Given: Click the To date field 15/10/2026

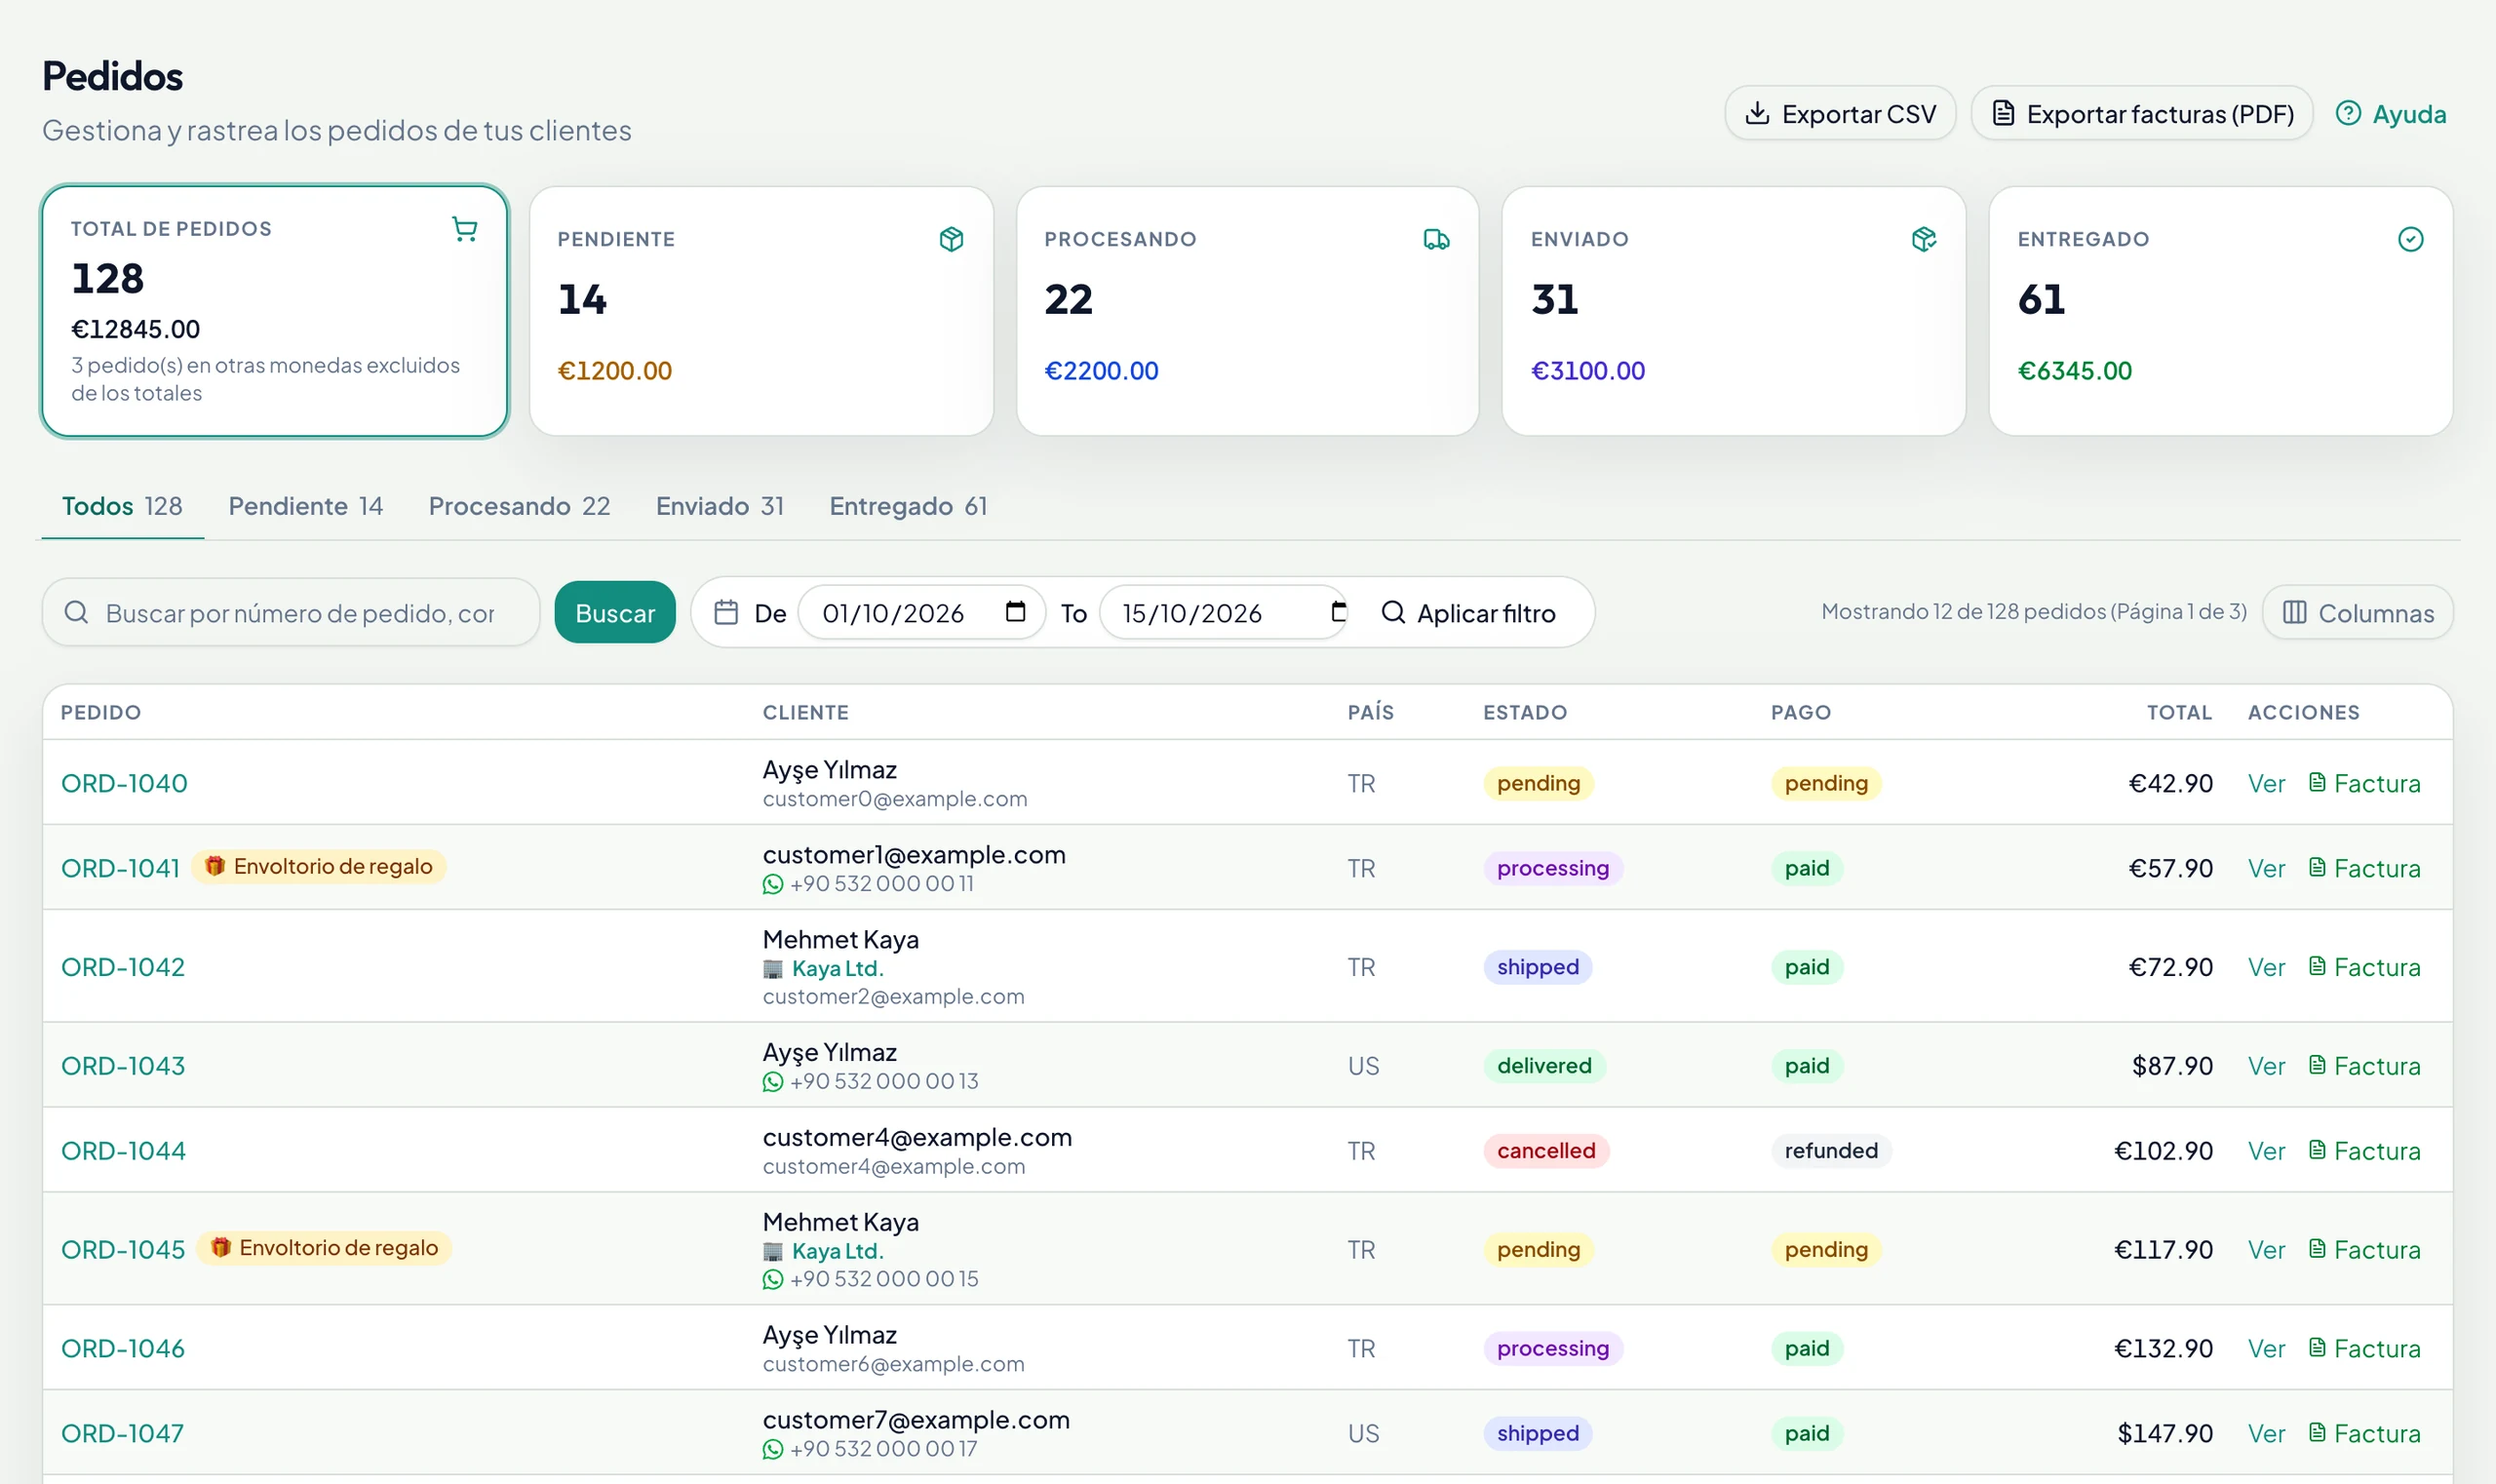Looking at the screenshot, I should coord(1224,613).
